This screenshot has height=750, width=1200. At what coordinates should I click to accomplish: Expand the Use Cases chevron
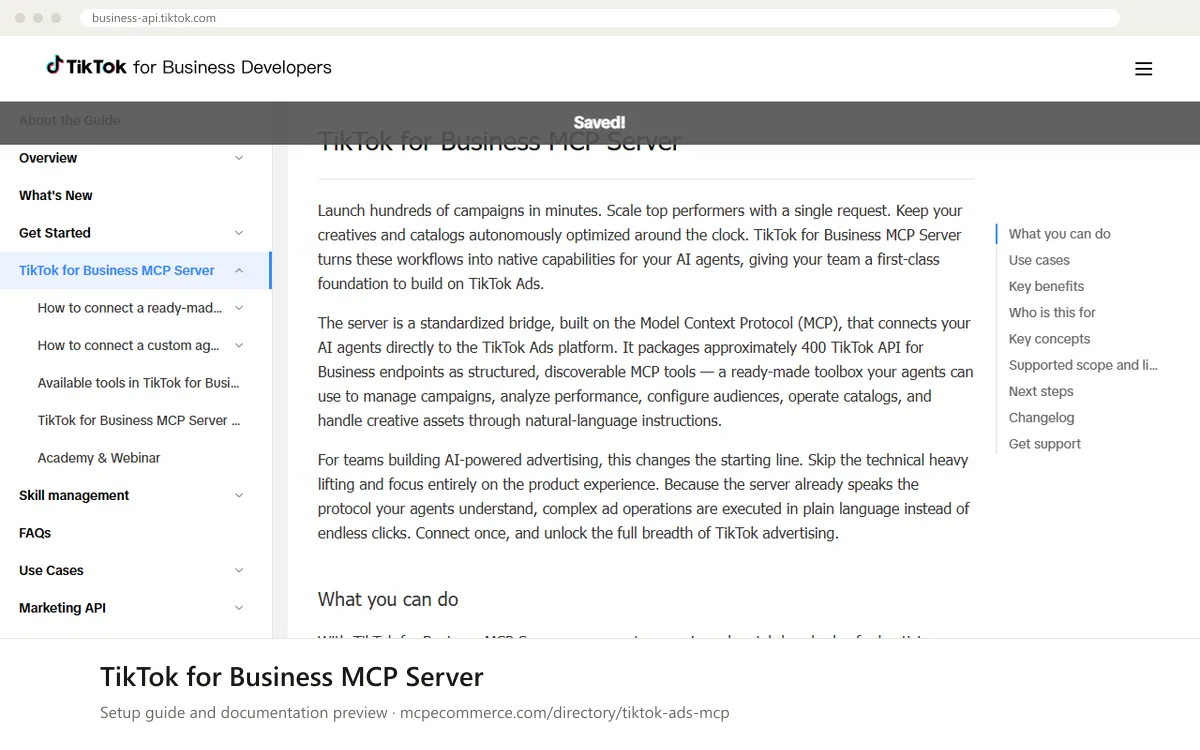239,570
